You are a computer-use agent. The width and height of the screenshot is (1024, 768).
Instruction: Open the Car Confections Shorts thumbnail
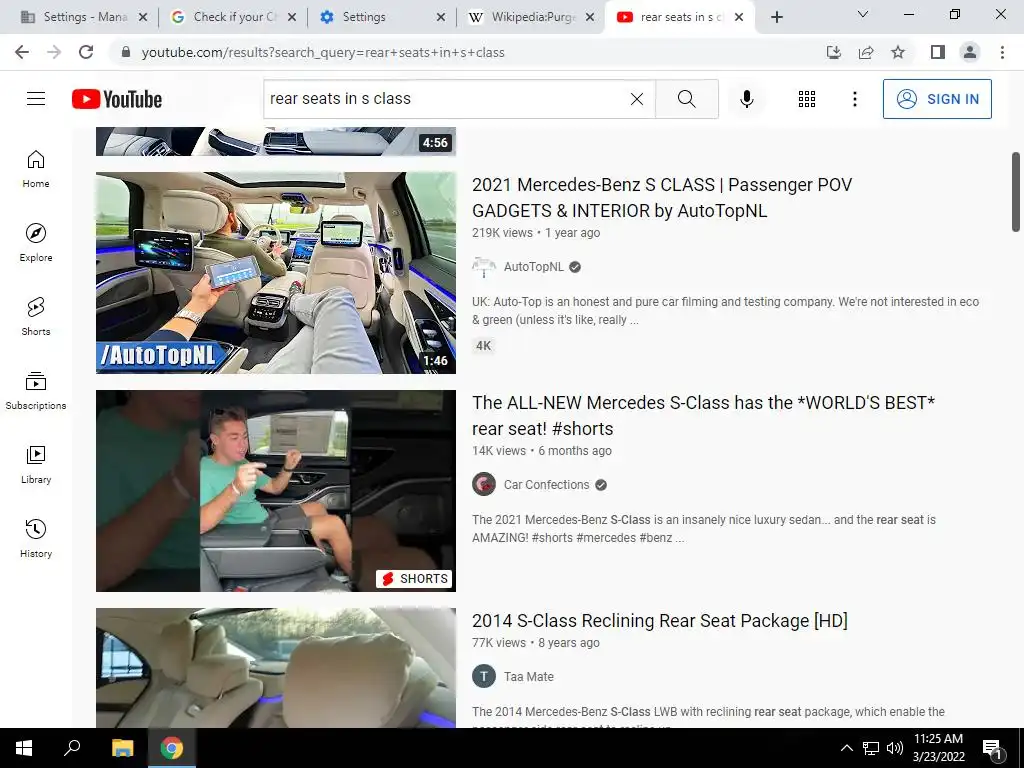click(276, 491)
